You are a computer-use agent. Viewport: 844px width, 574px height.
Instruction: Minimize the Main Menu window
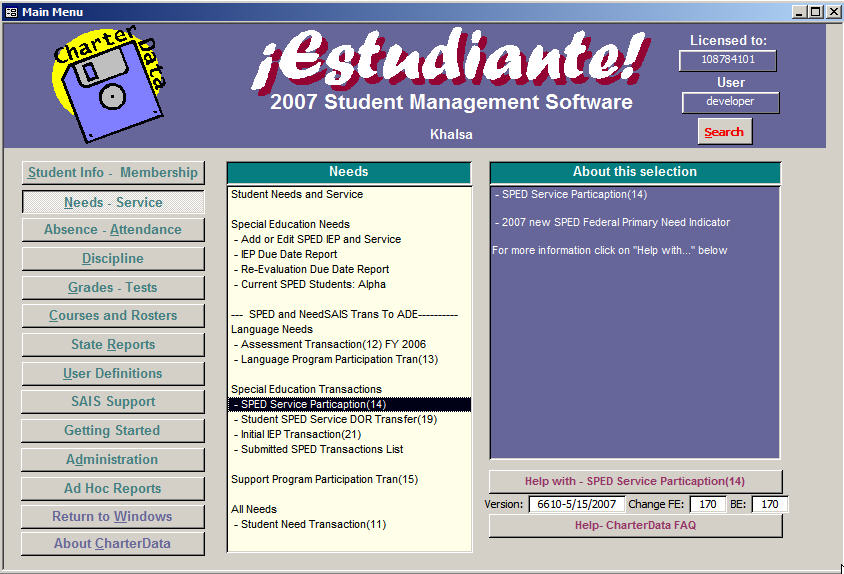coord(799,12)
